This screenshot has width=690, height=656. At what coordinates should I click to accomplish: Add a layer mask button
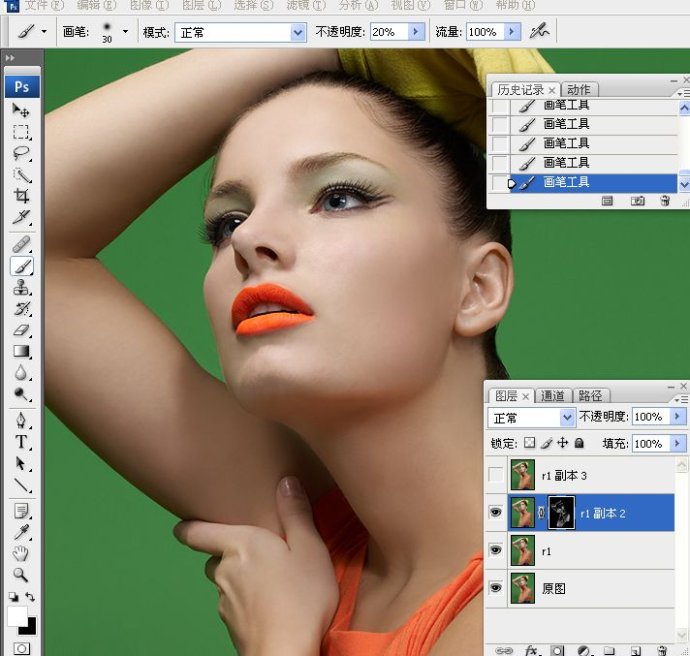click(557, 650)
